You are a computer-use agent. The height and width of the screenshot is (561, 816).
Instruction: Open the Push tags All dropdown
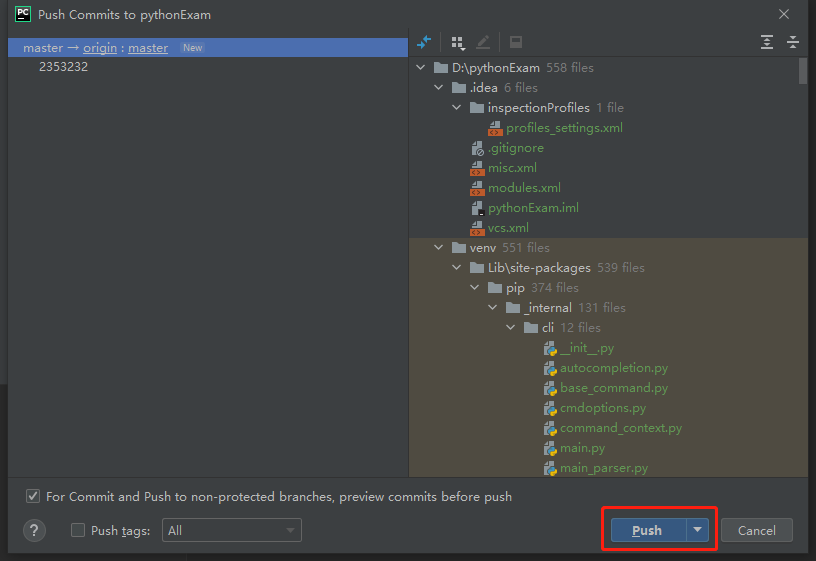pos(232,530)
